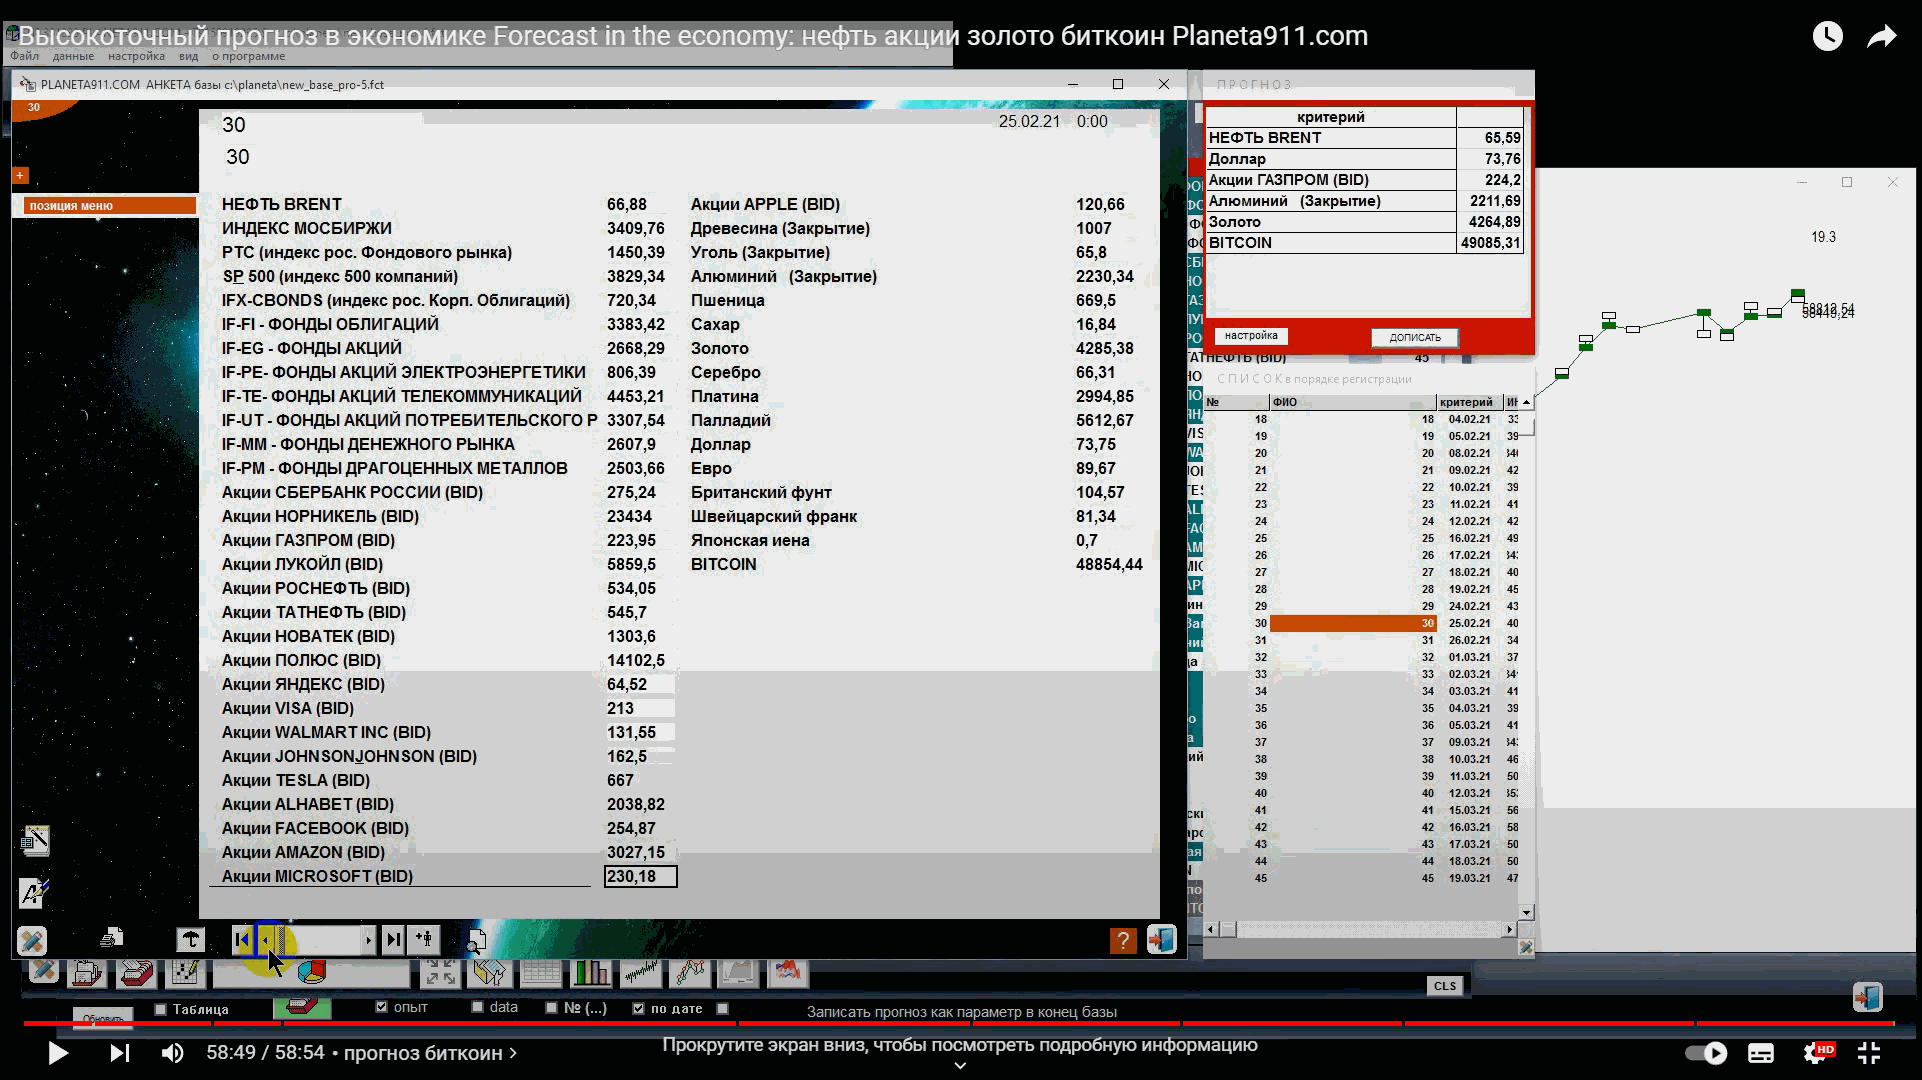Click the ИН column sort arrow
Viewport: 1922px width, 1080px height.
tap(1526, 402)
